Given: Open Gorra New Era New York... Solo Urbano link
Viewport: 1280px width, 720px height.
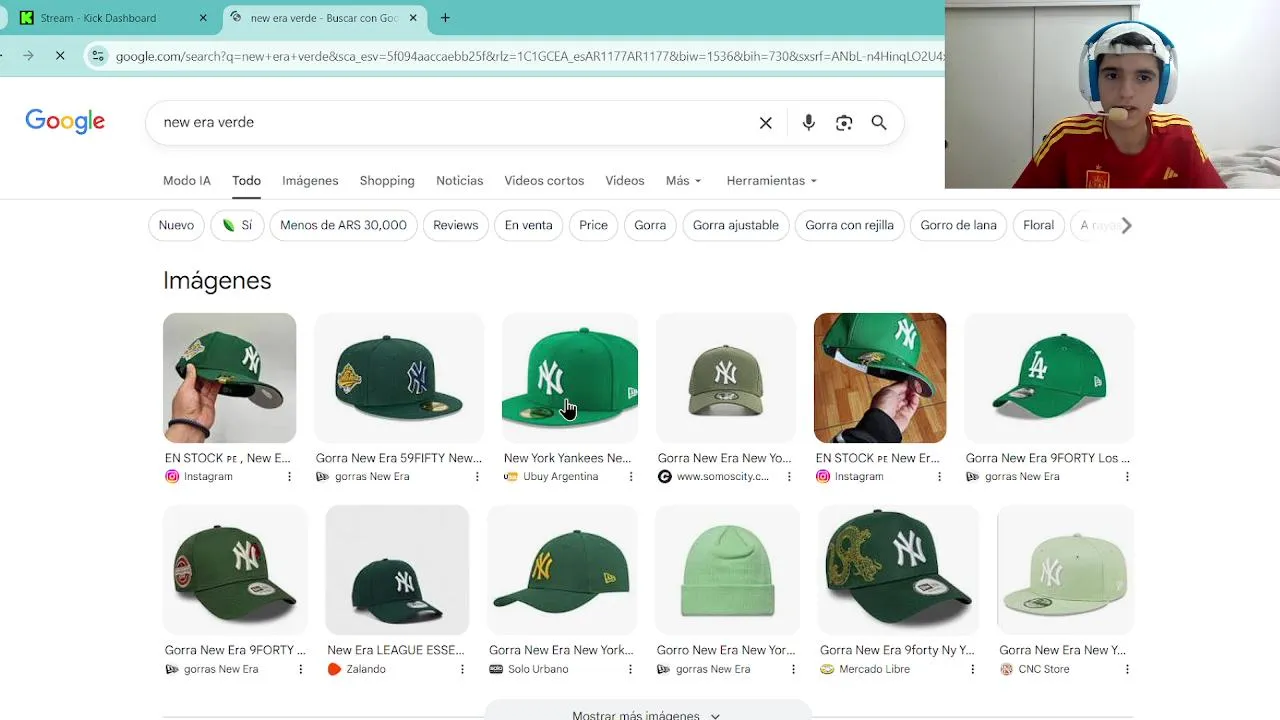Looking at the screenshot, I should 561,650.
